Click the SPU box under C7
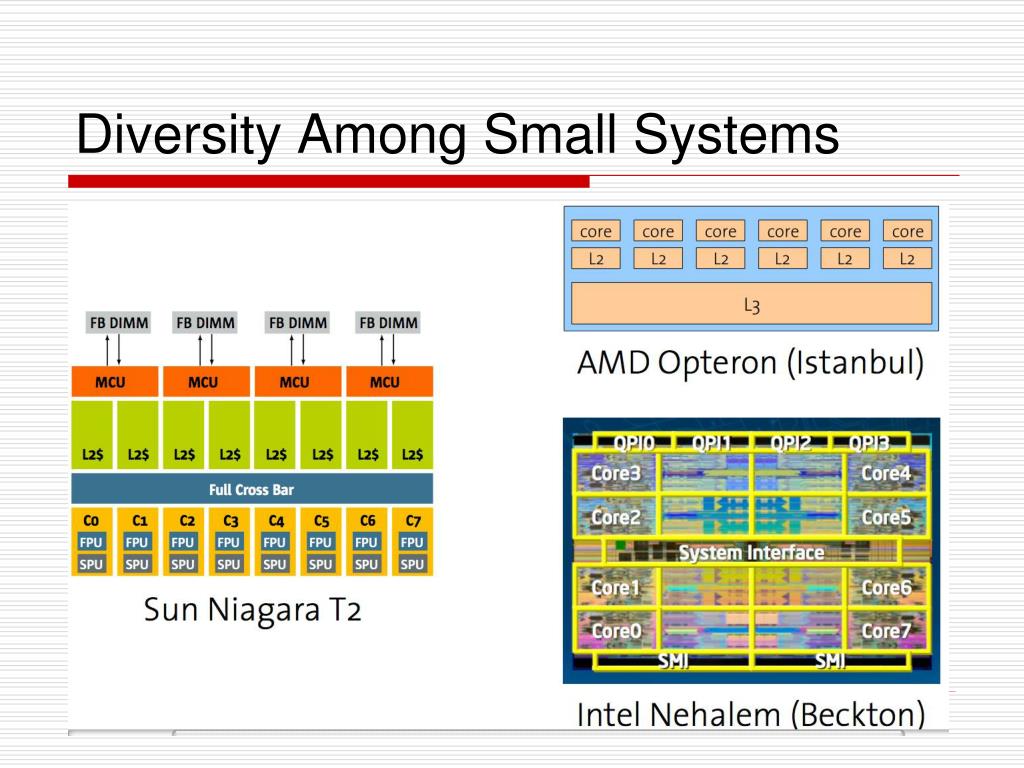This screenshot has height=768, width=1024. pos(412,564)
